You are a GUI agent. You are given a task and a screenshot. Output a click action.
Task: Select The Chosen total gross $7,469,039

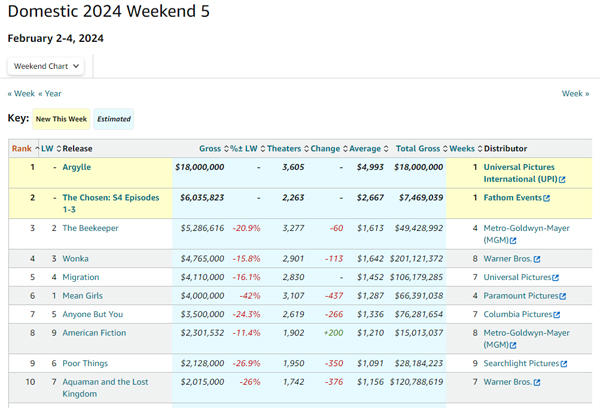tap(421, 198)
